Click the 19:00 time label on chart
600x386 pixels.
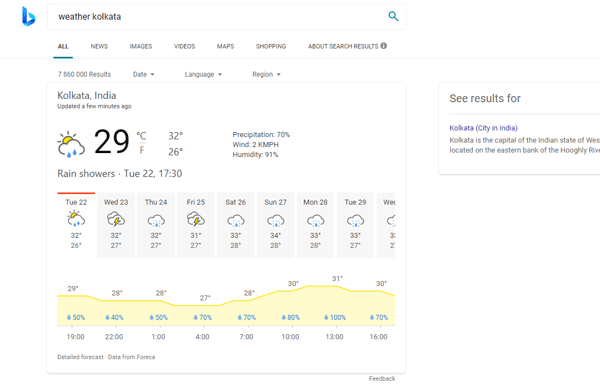point(75,337)
